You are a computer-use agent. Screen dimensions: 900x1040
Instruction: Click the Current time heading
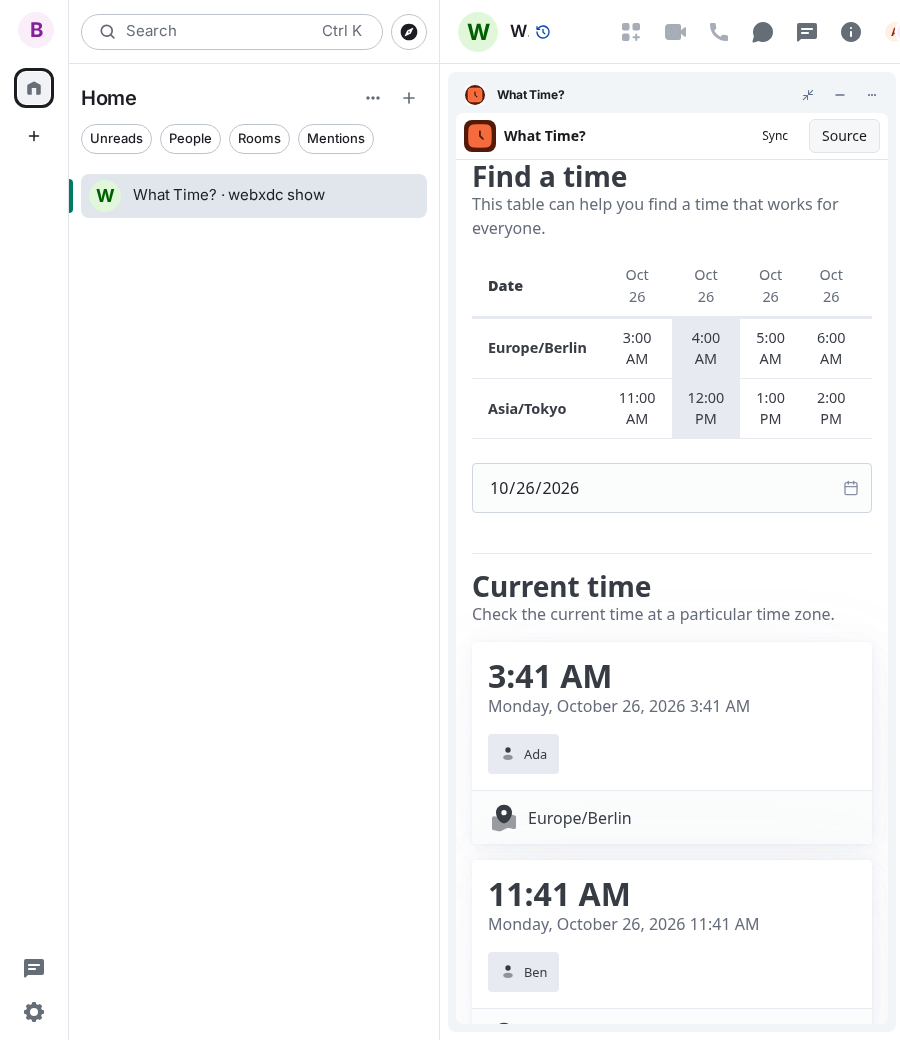pyautogui.click(x=562, y=587)
